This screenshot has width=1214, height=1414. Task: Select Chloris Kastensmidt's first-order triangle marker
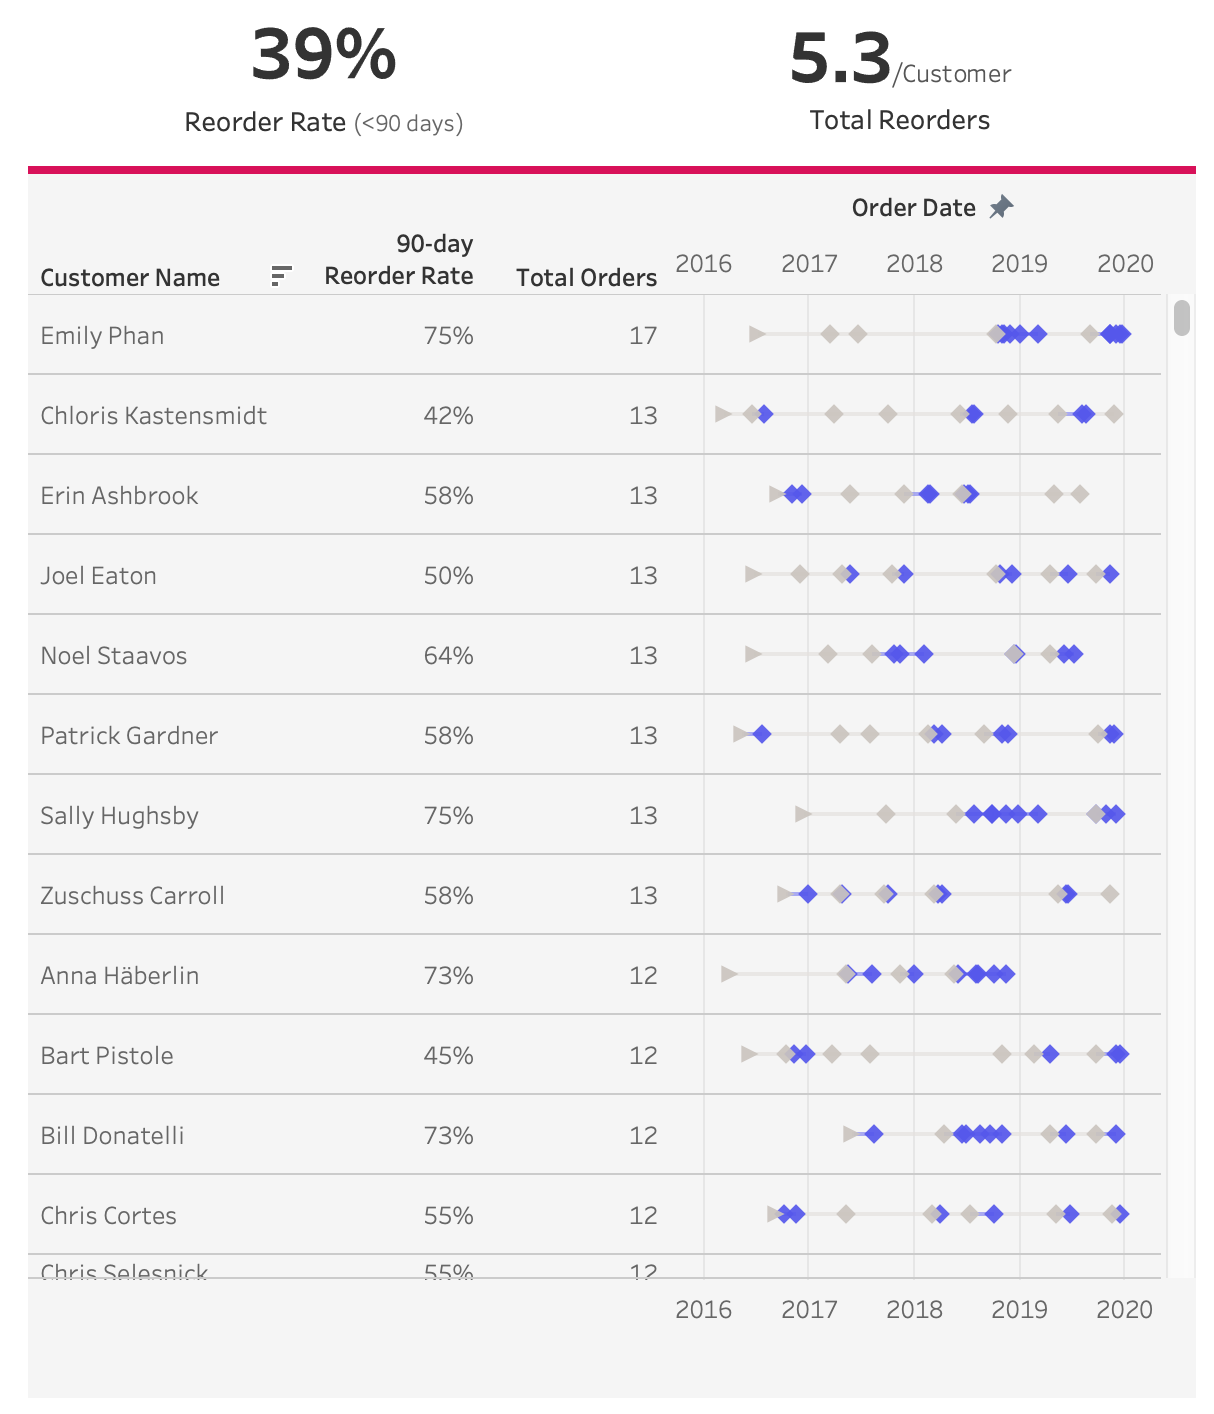coord(723,413)
